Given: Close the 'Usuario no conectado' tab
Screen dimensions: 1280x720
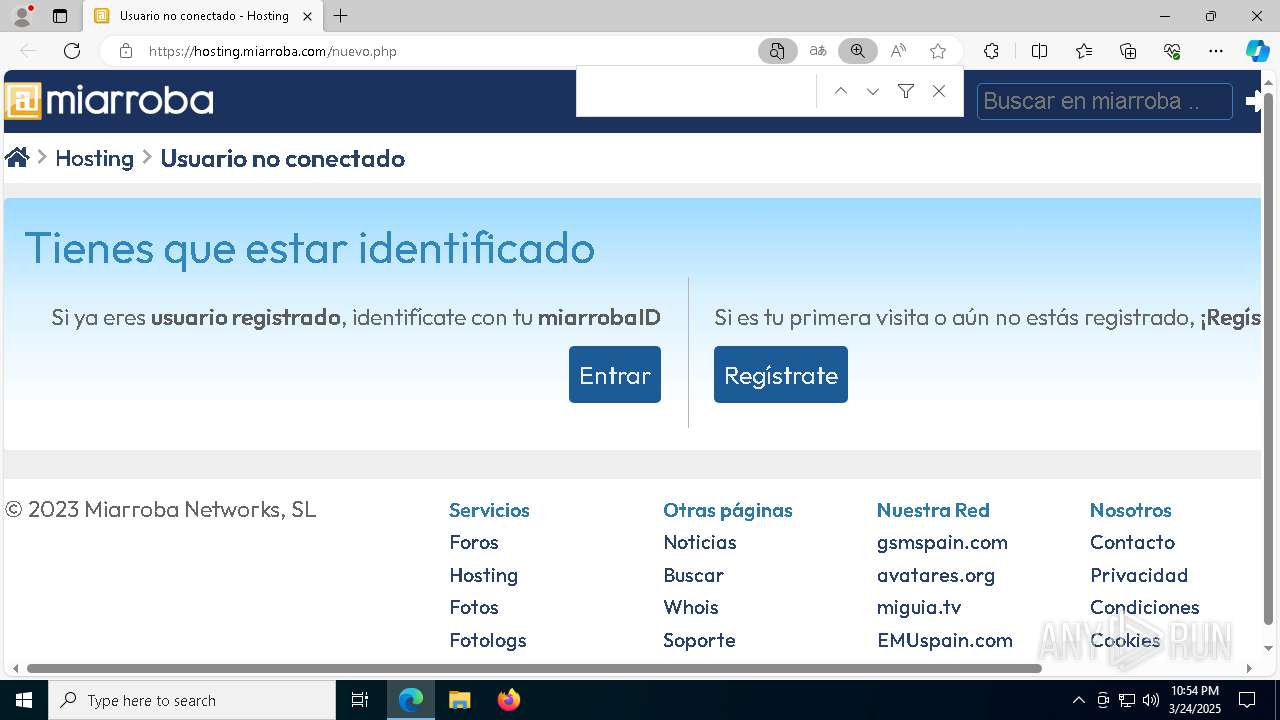Looking at the screenshot, I should point(307,16).
